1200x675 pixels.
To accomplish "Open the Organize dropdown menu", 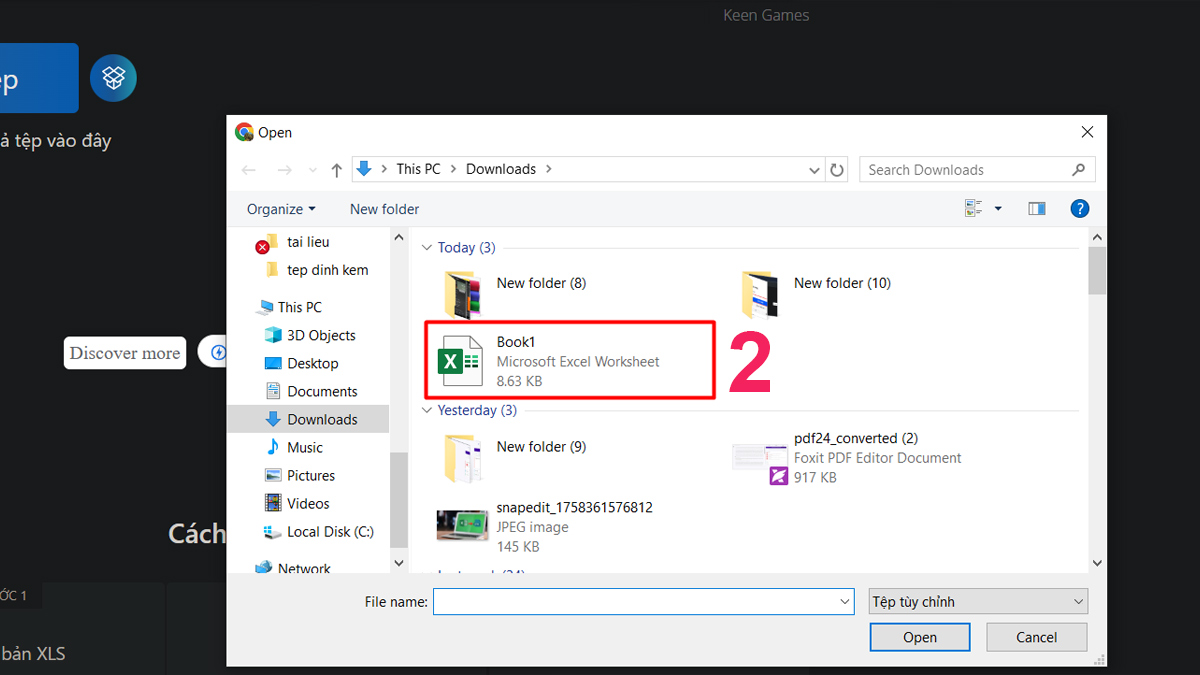I will tap(281, 209).
